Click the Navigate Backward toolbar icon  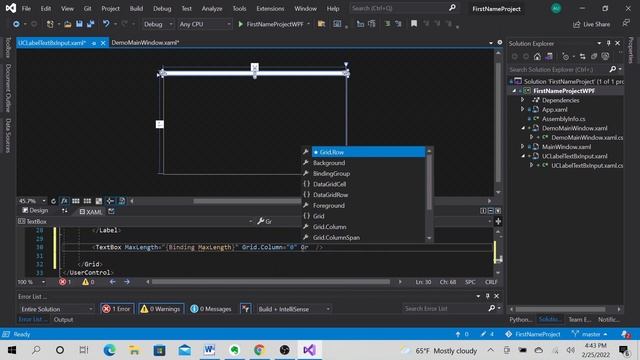pos(16,24)
